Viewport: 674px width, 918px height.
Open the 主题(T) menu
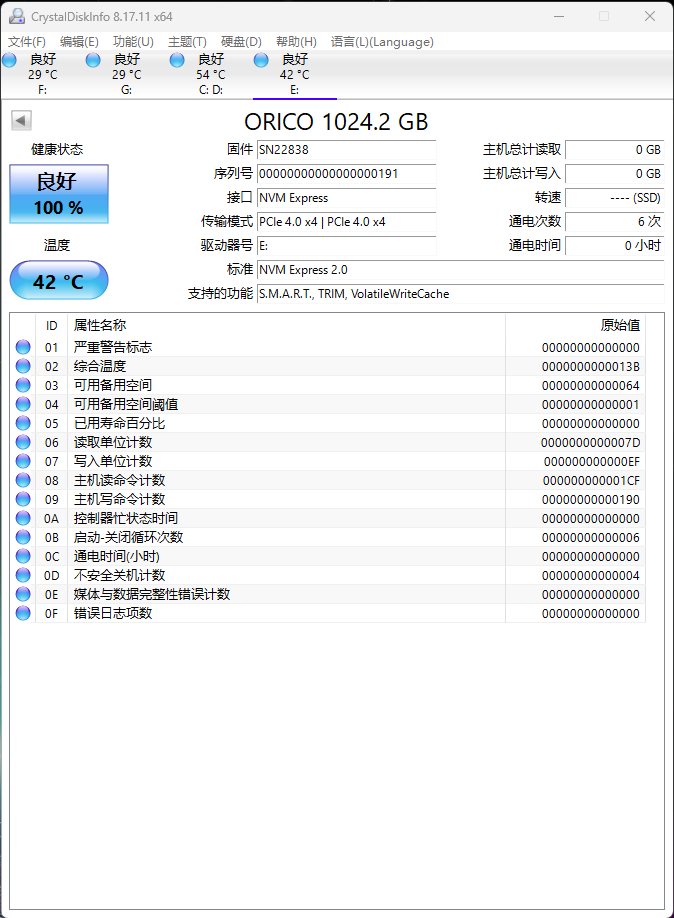click(x=187, y=42)
